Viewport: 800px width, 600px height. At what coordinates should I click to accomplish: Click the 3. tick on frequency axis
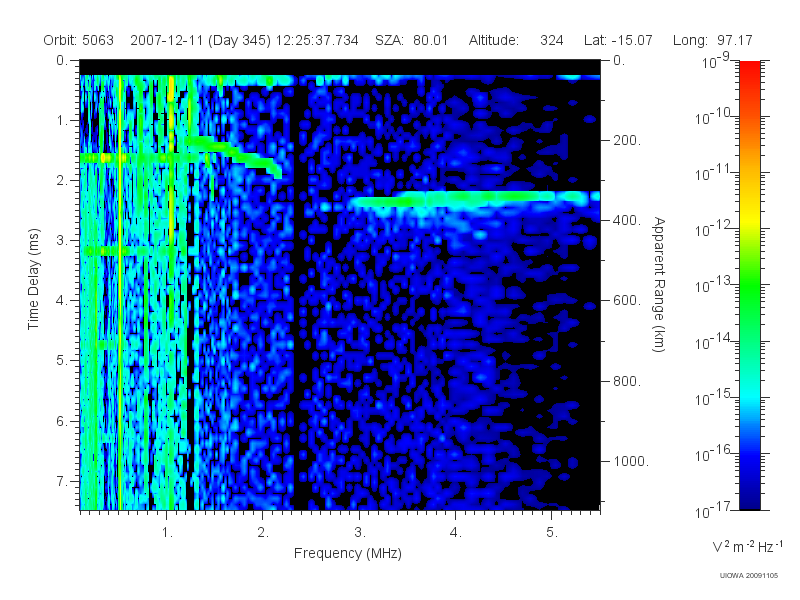click(x=360, y=532)
